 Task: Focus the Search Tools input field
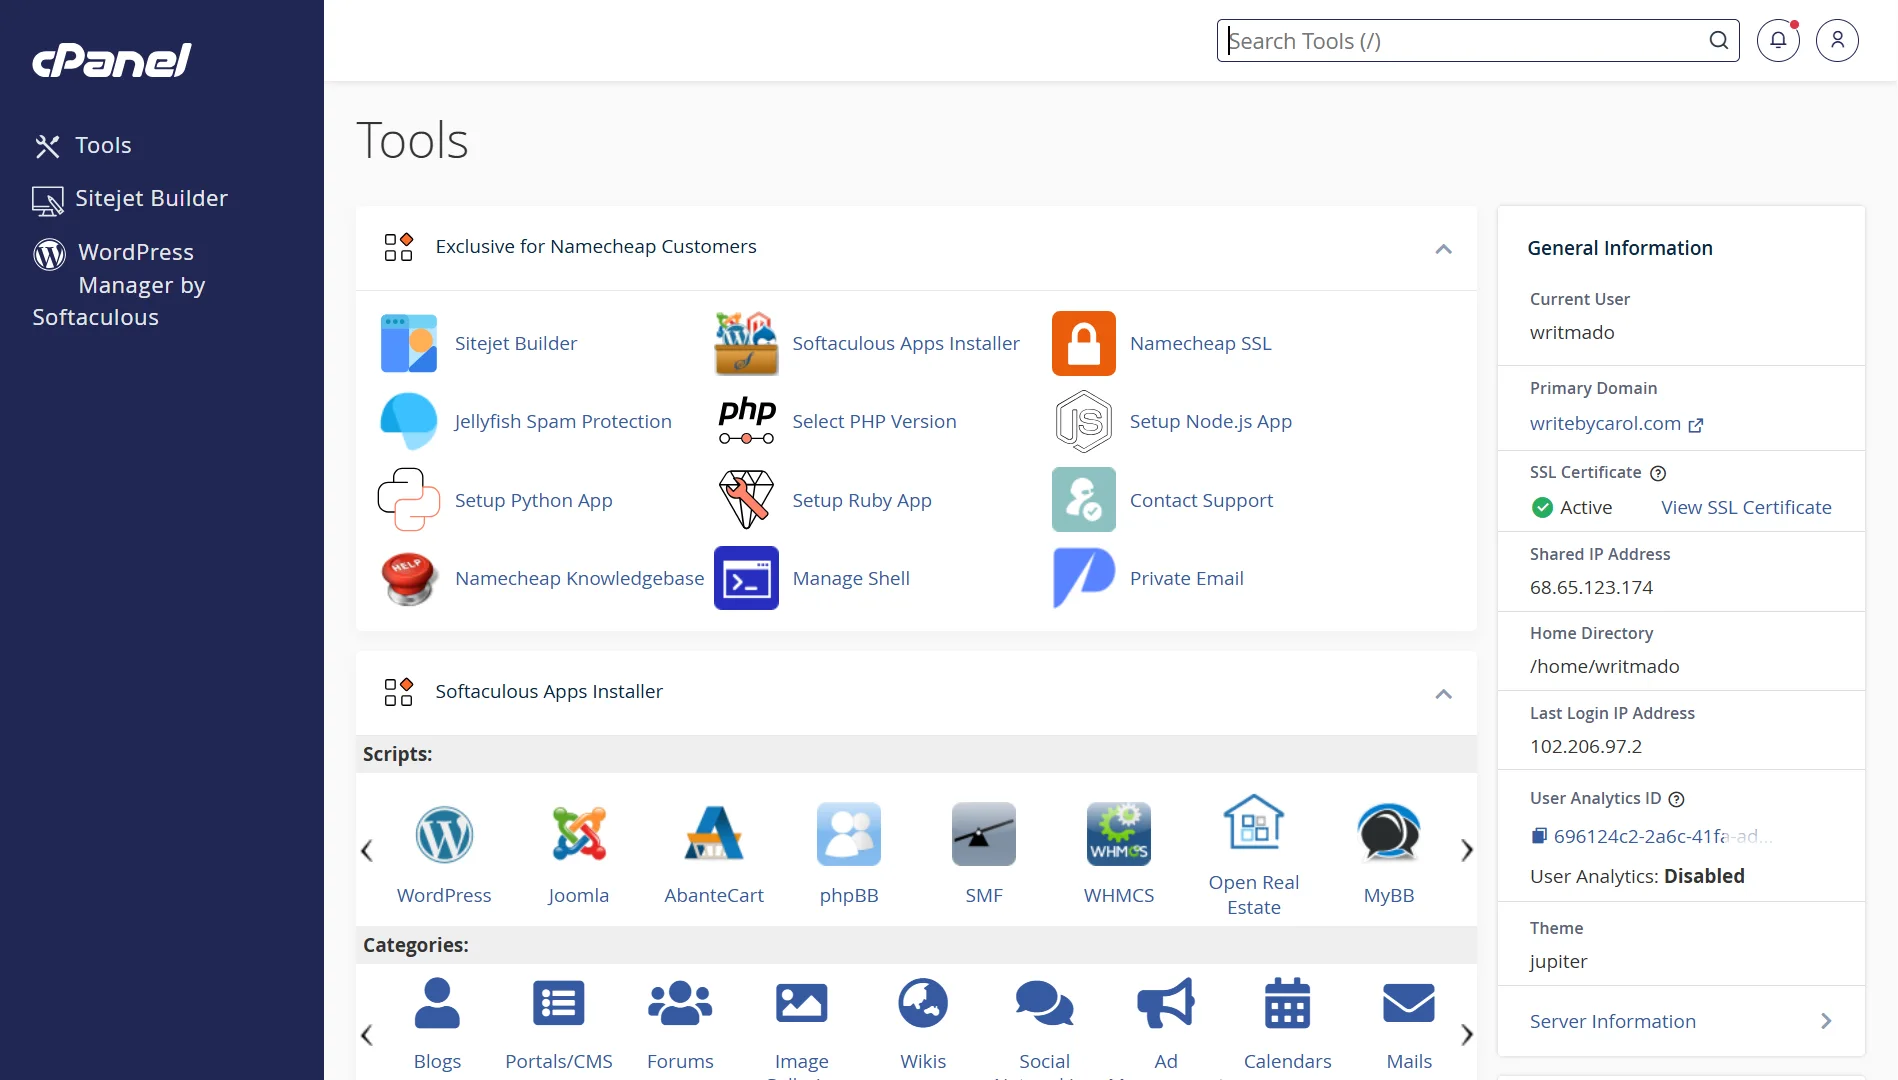click(x=1478, y=40)
